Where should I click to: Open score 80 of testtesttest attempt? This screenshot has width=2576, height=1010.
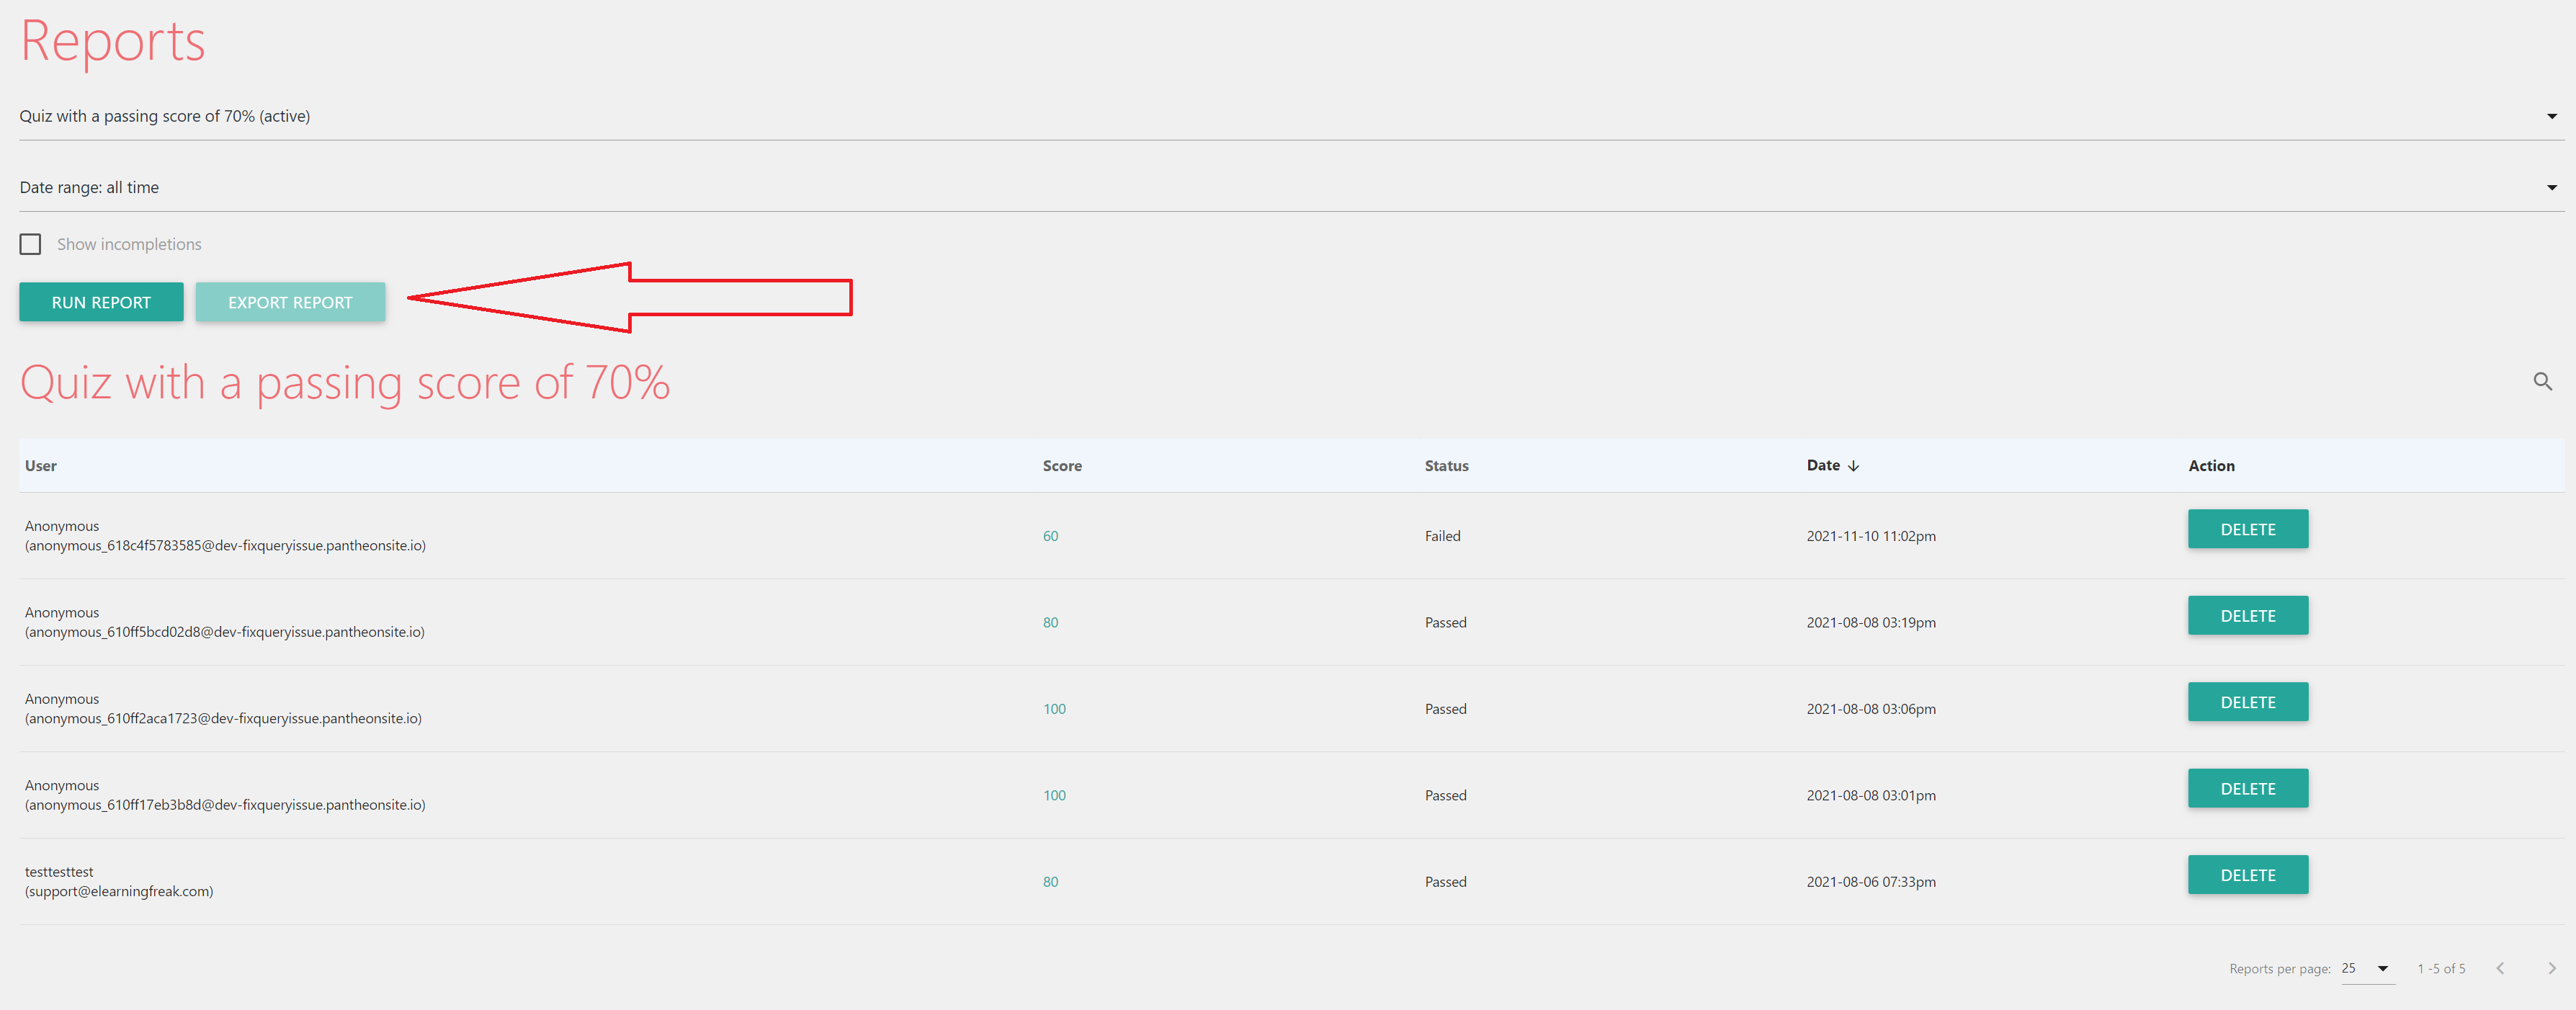tap(1050, 882)
